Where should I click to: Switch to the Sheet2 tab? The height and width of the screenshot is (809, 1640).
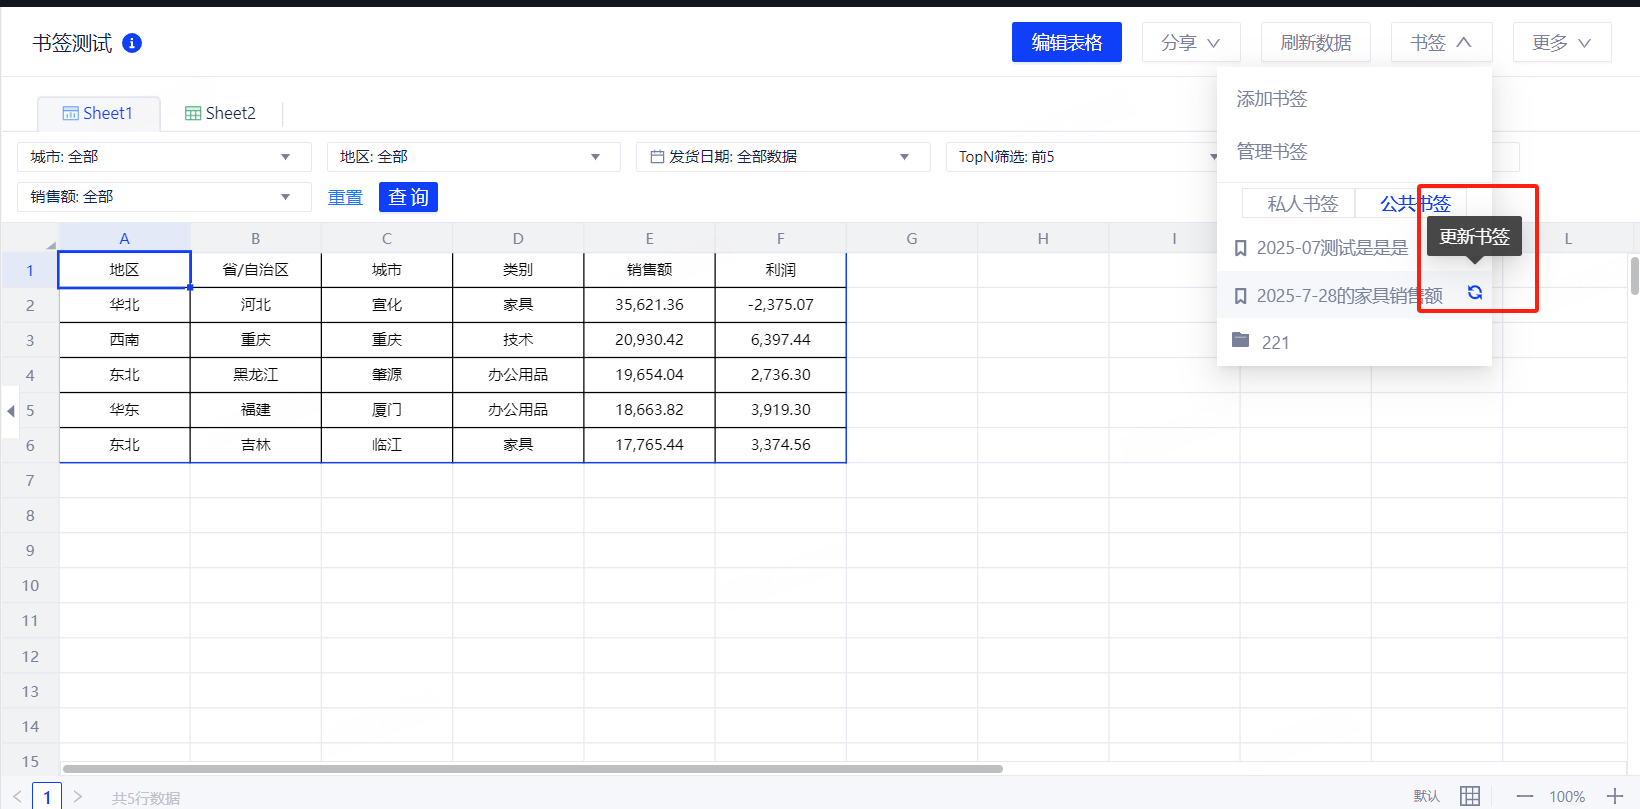click(221, 114)
